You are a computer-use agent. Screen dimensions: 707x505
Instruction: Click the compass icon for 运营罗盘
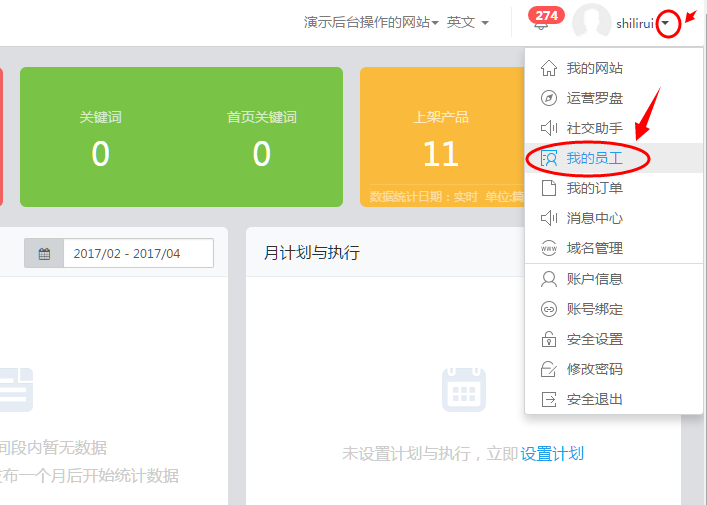[548, 98]
